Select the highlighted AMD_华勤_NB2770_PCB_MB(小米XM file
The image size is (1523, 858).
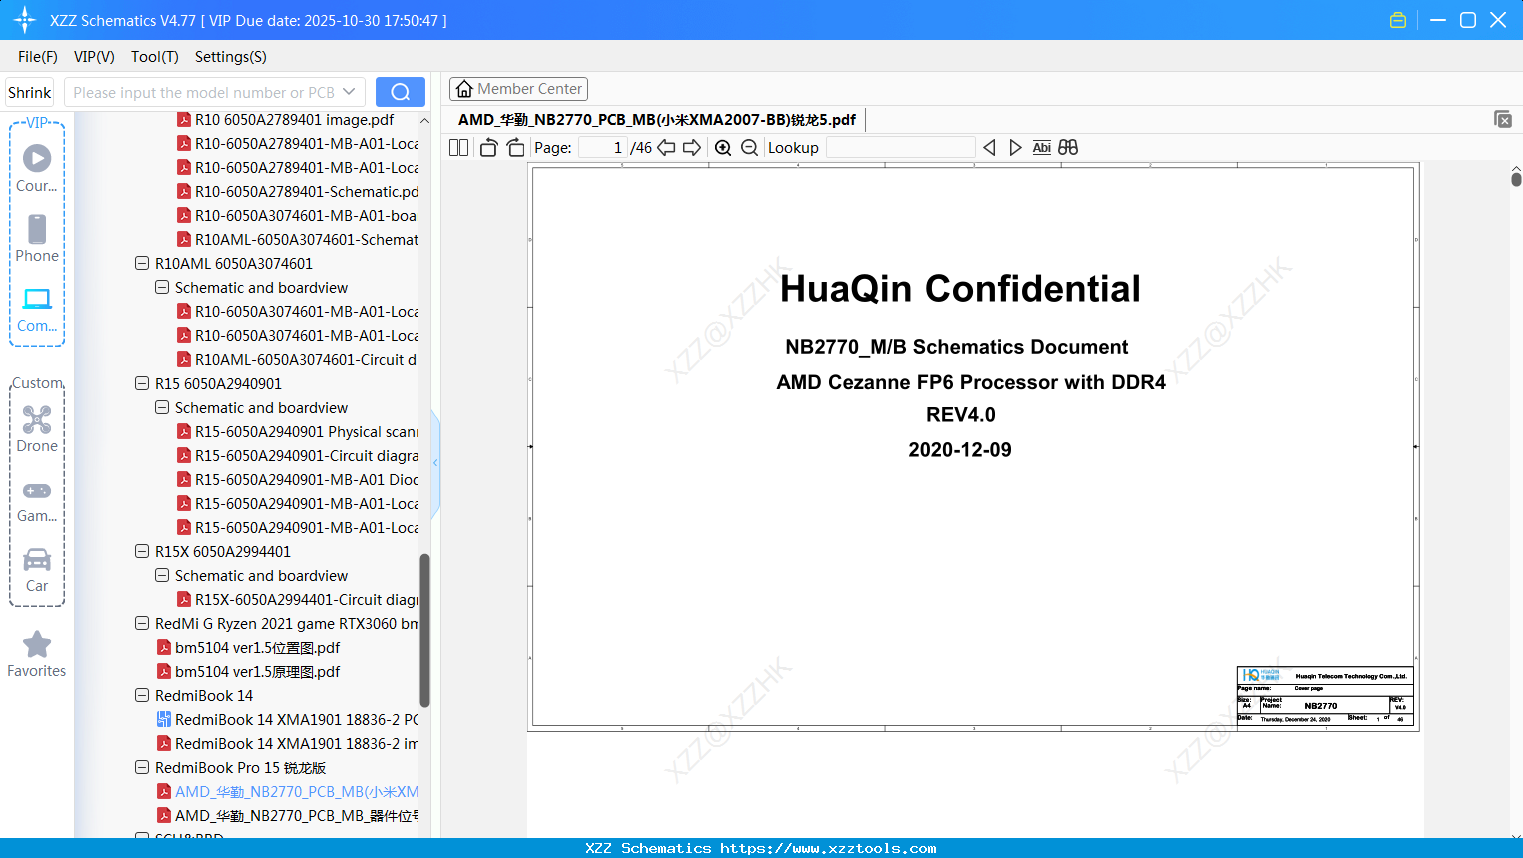288,792
